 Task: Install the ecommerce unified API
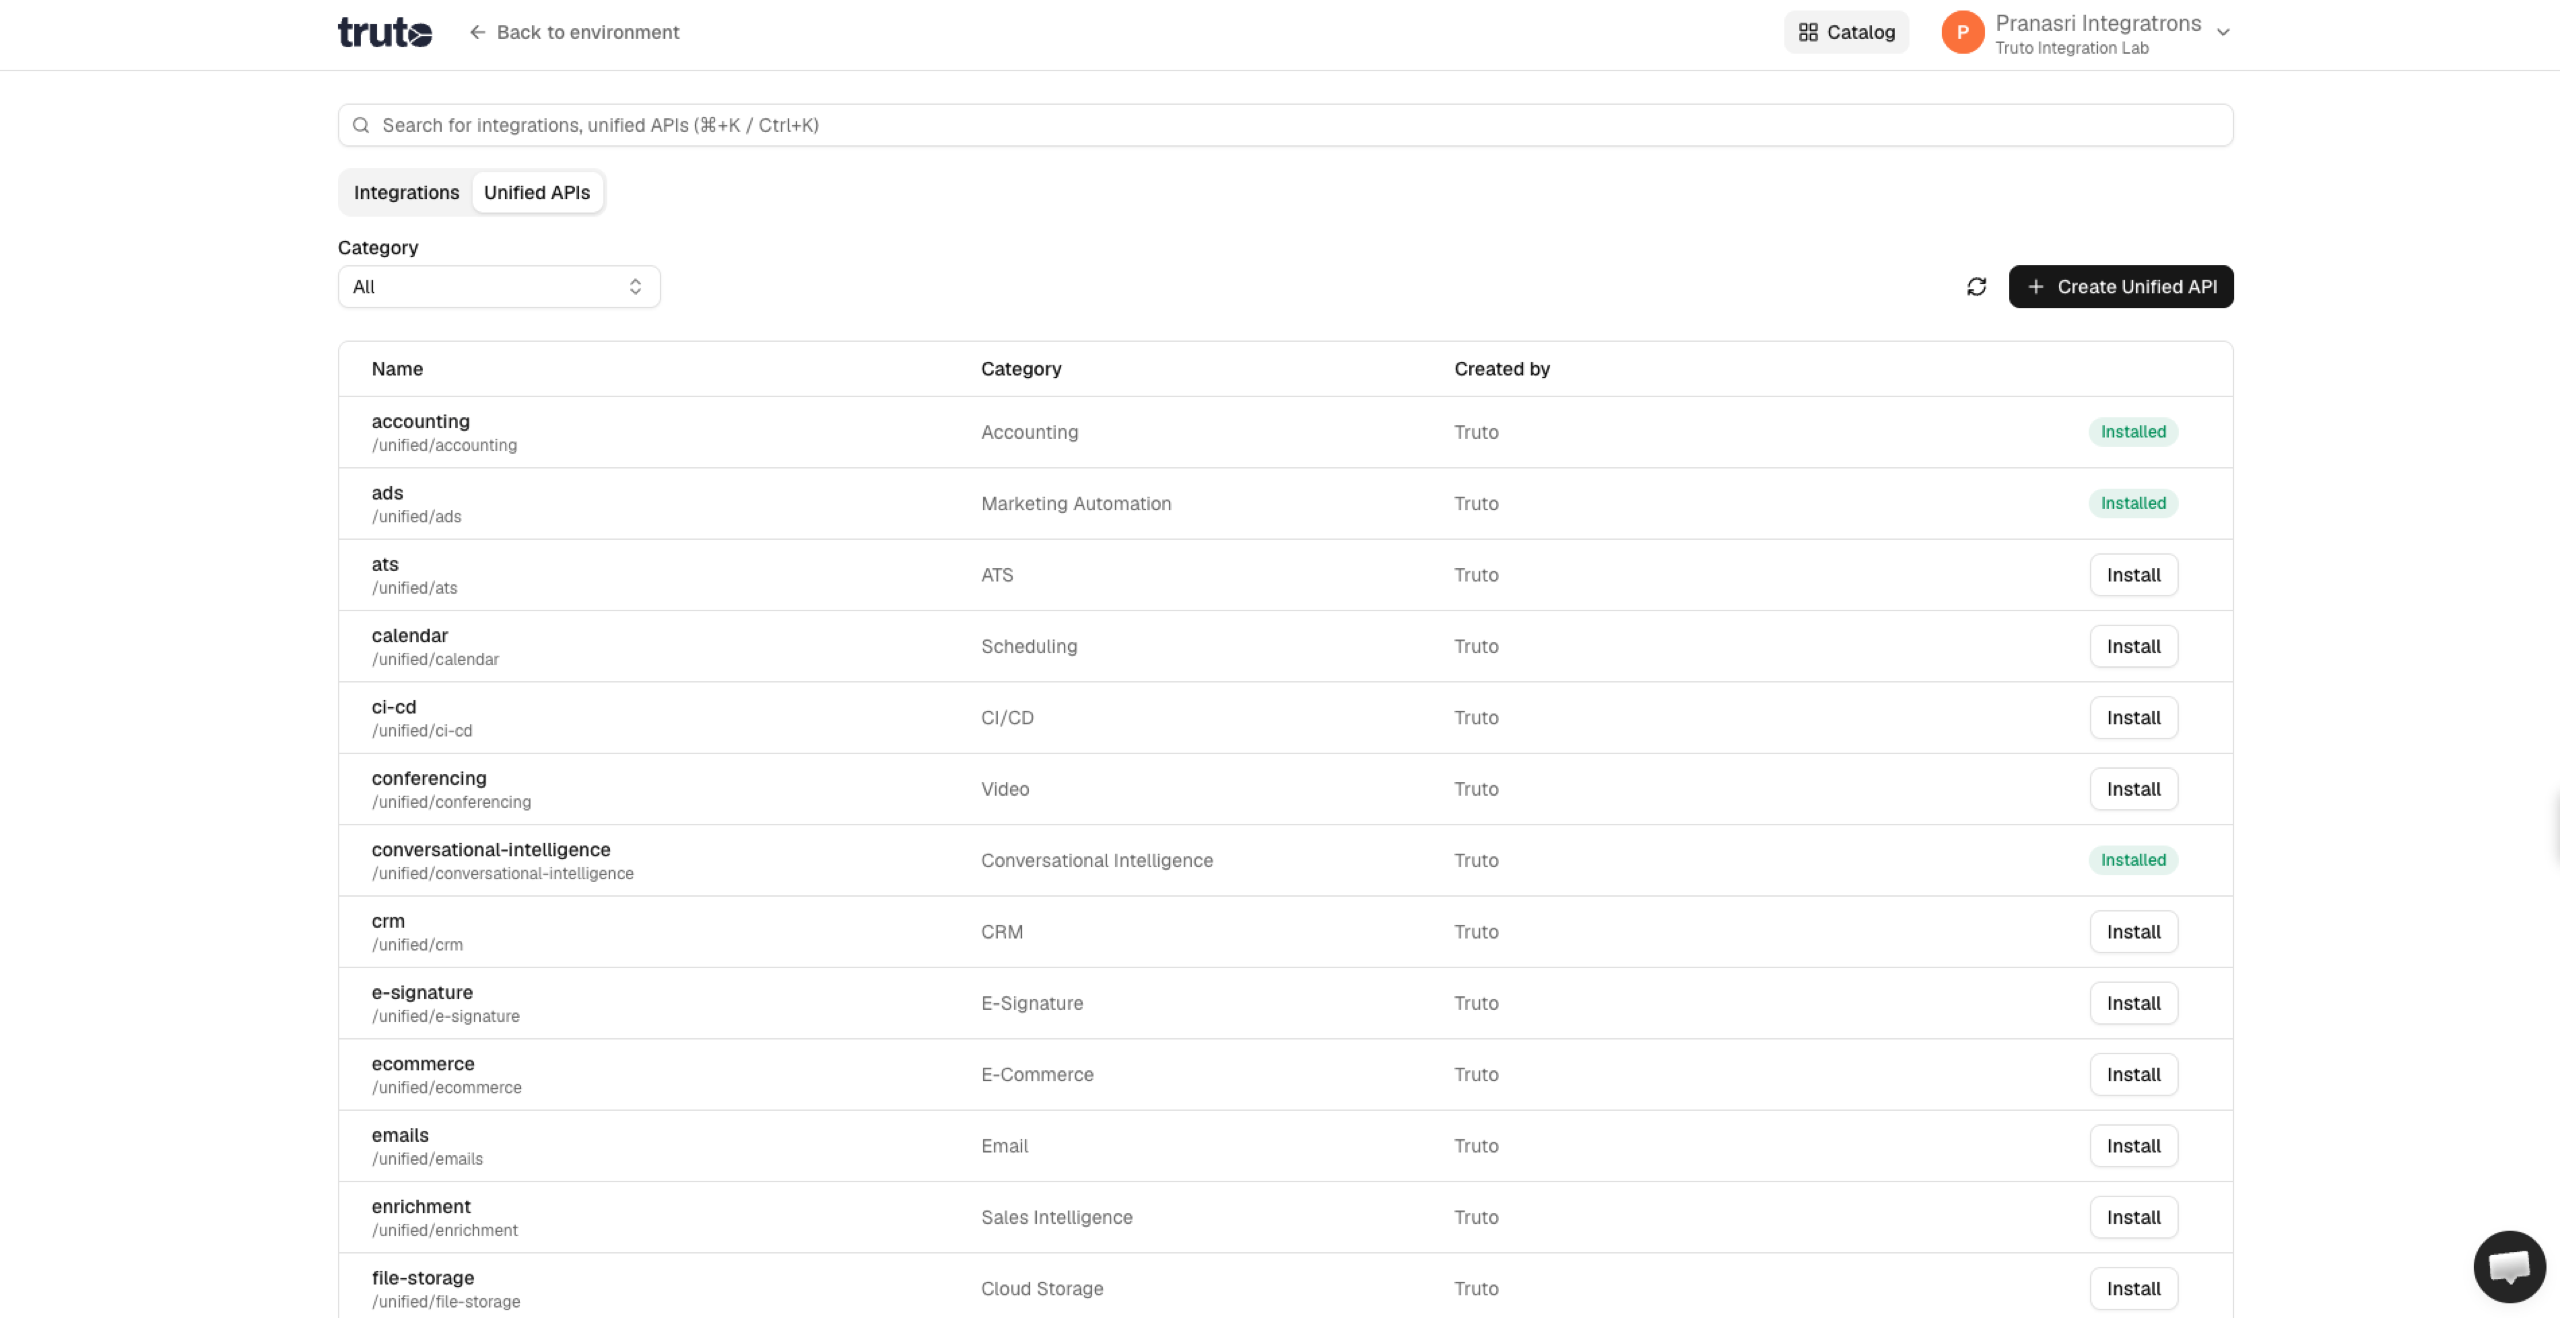pyautogui.click(x=2133, y=1074)
